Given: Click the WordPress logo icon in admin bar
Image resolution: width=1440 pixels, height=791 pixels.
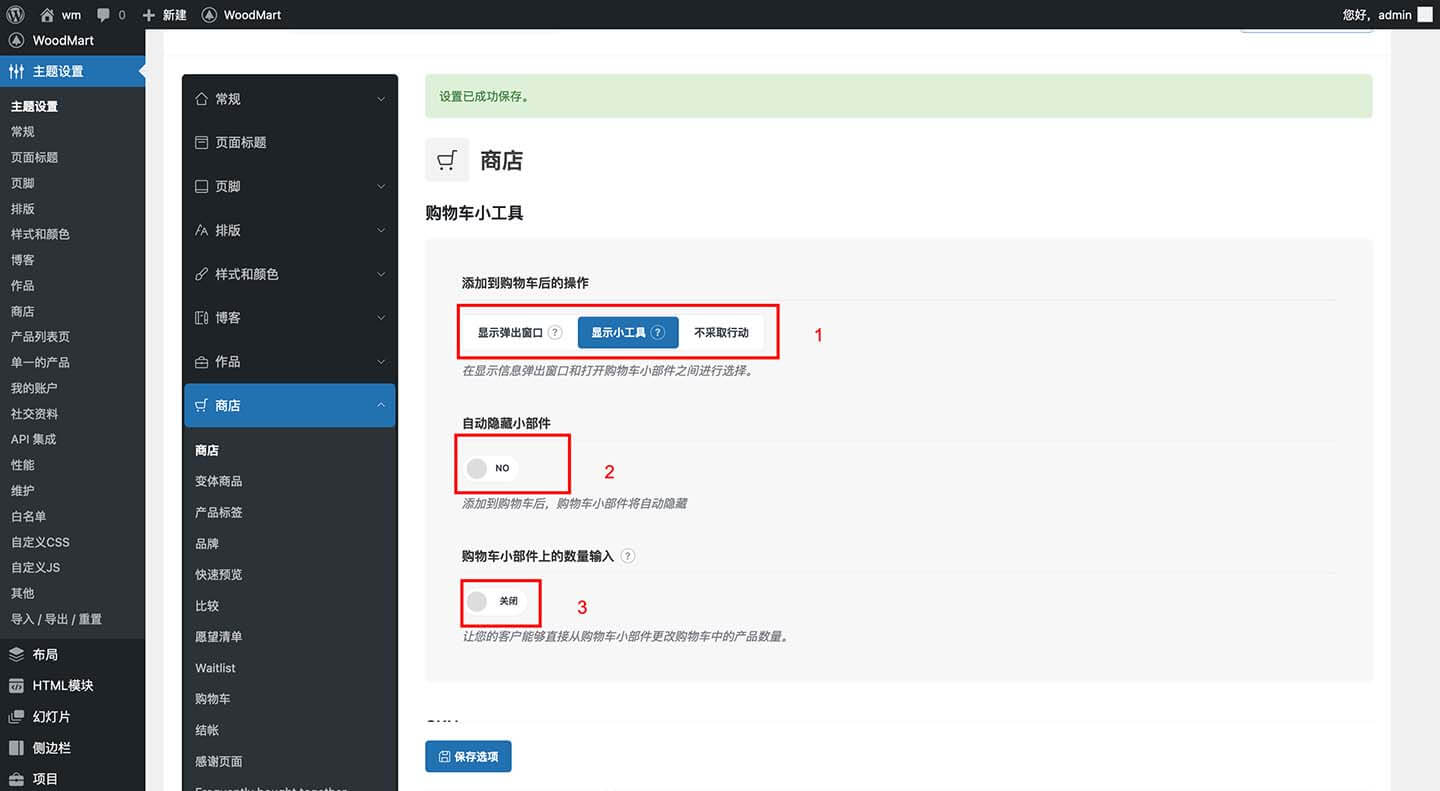Looking at the screenshot, I should [x=16, y=14].
